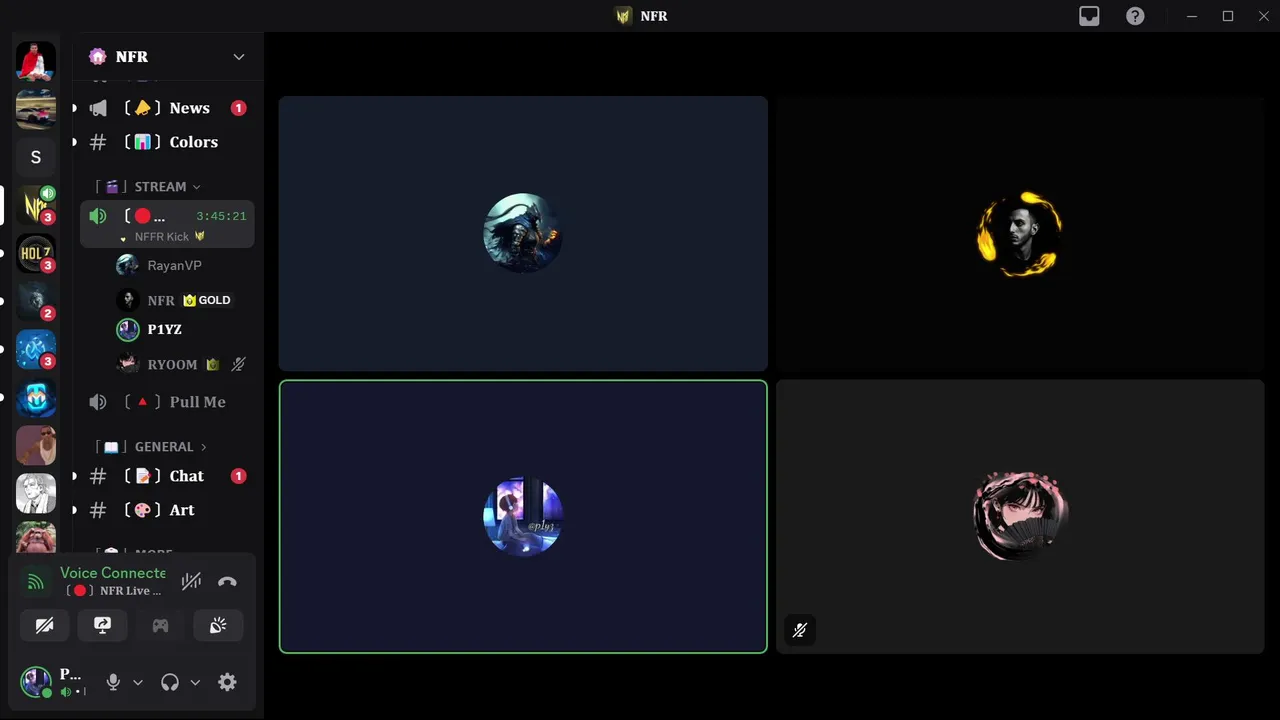Click the Voice Connected status text
1280x720 pixels.
(x=113, y=573)
